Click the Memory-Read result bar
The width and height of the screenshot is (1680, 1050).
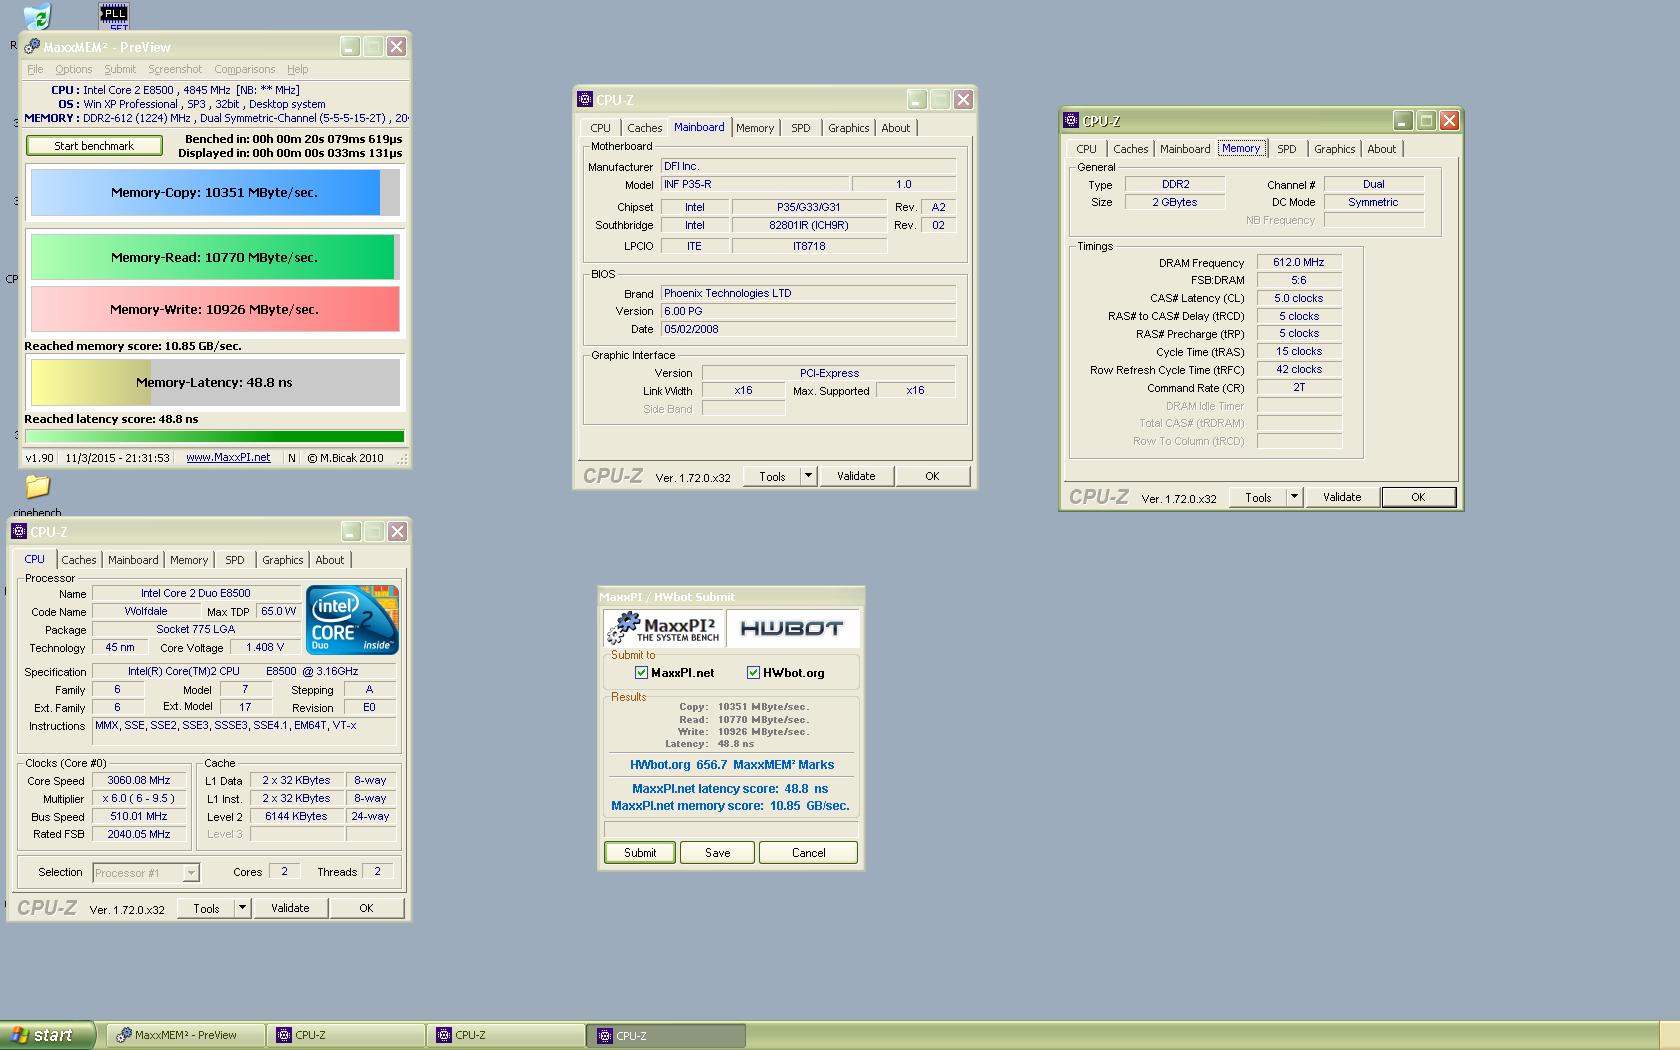click(214, 257)
